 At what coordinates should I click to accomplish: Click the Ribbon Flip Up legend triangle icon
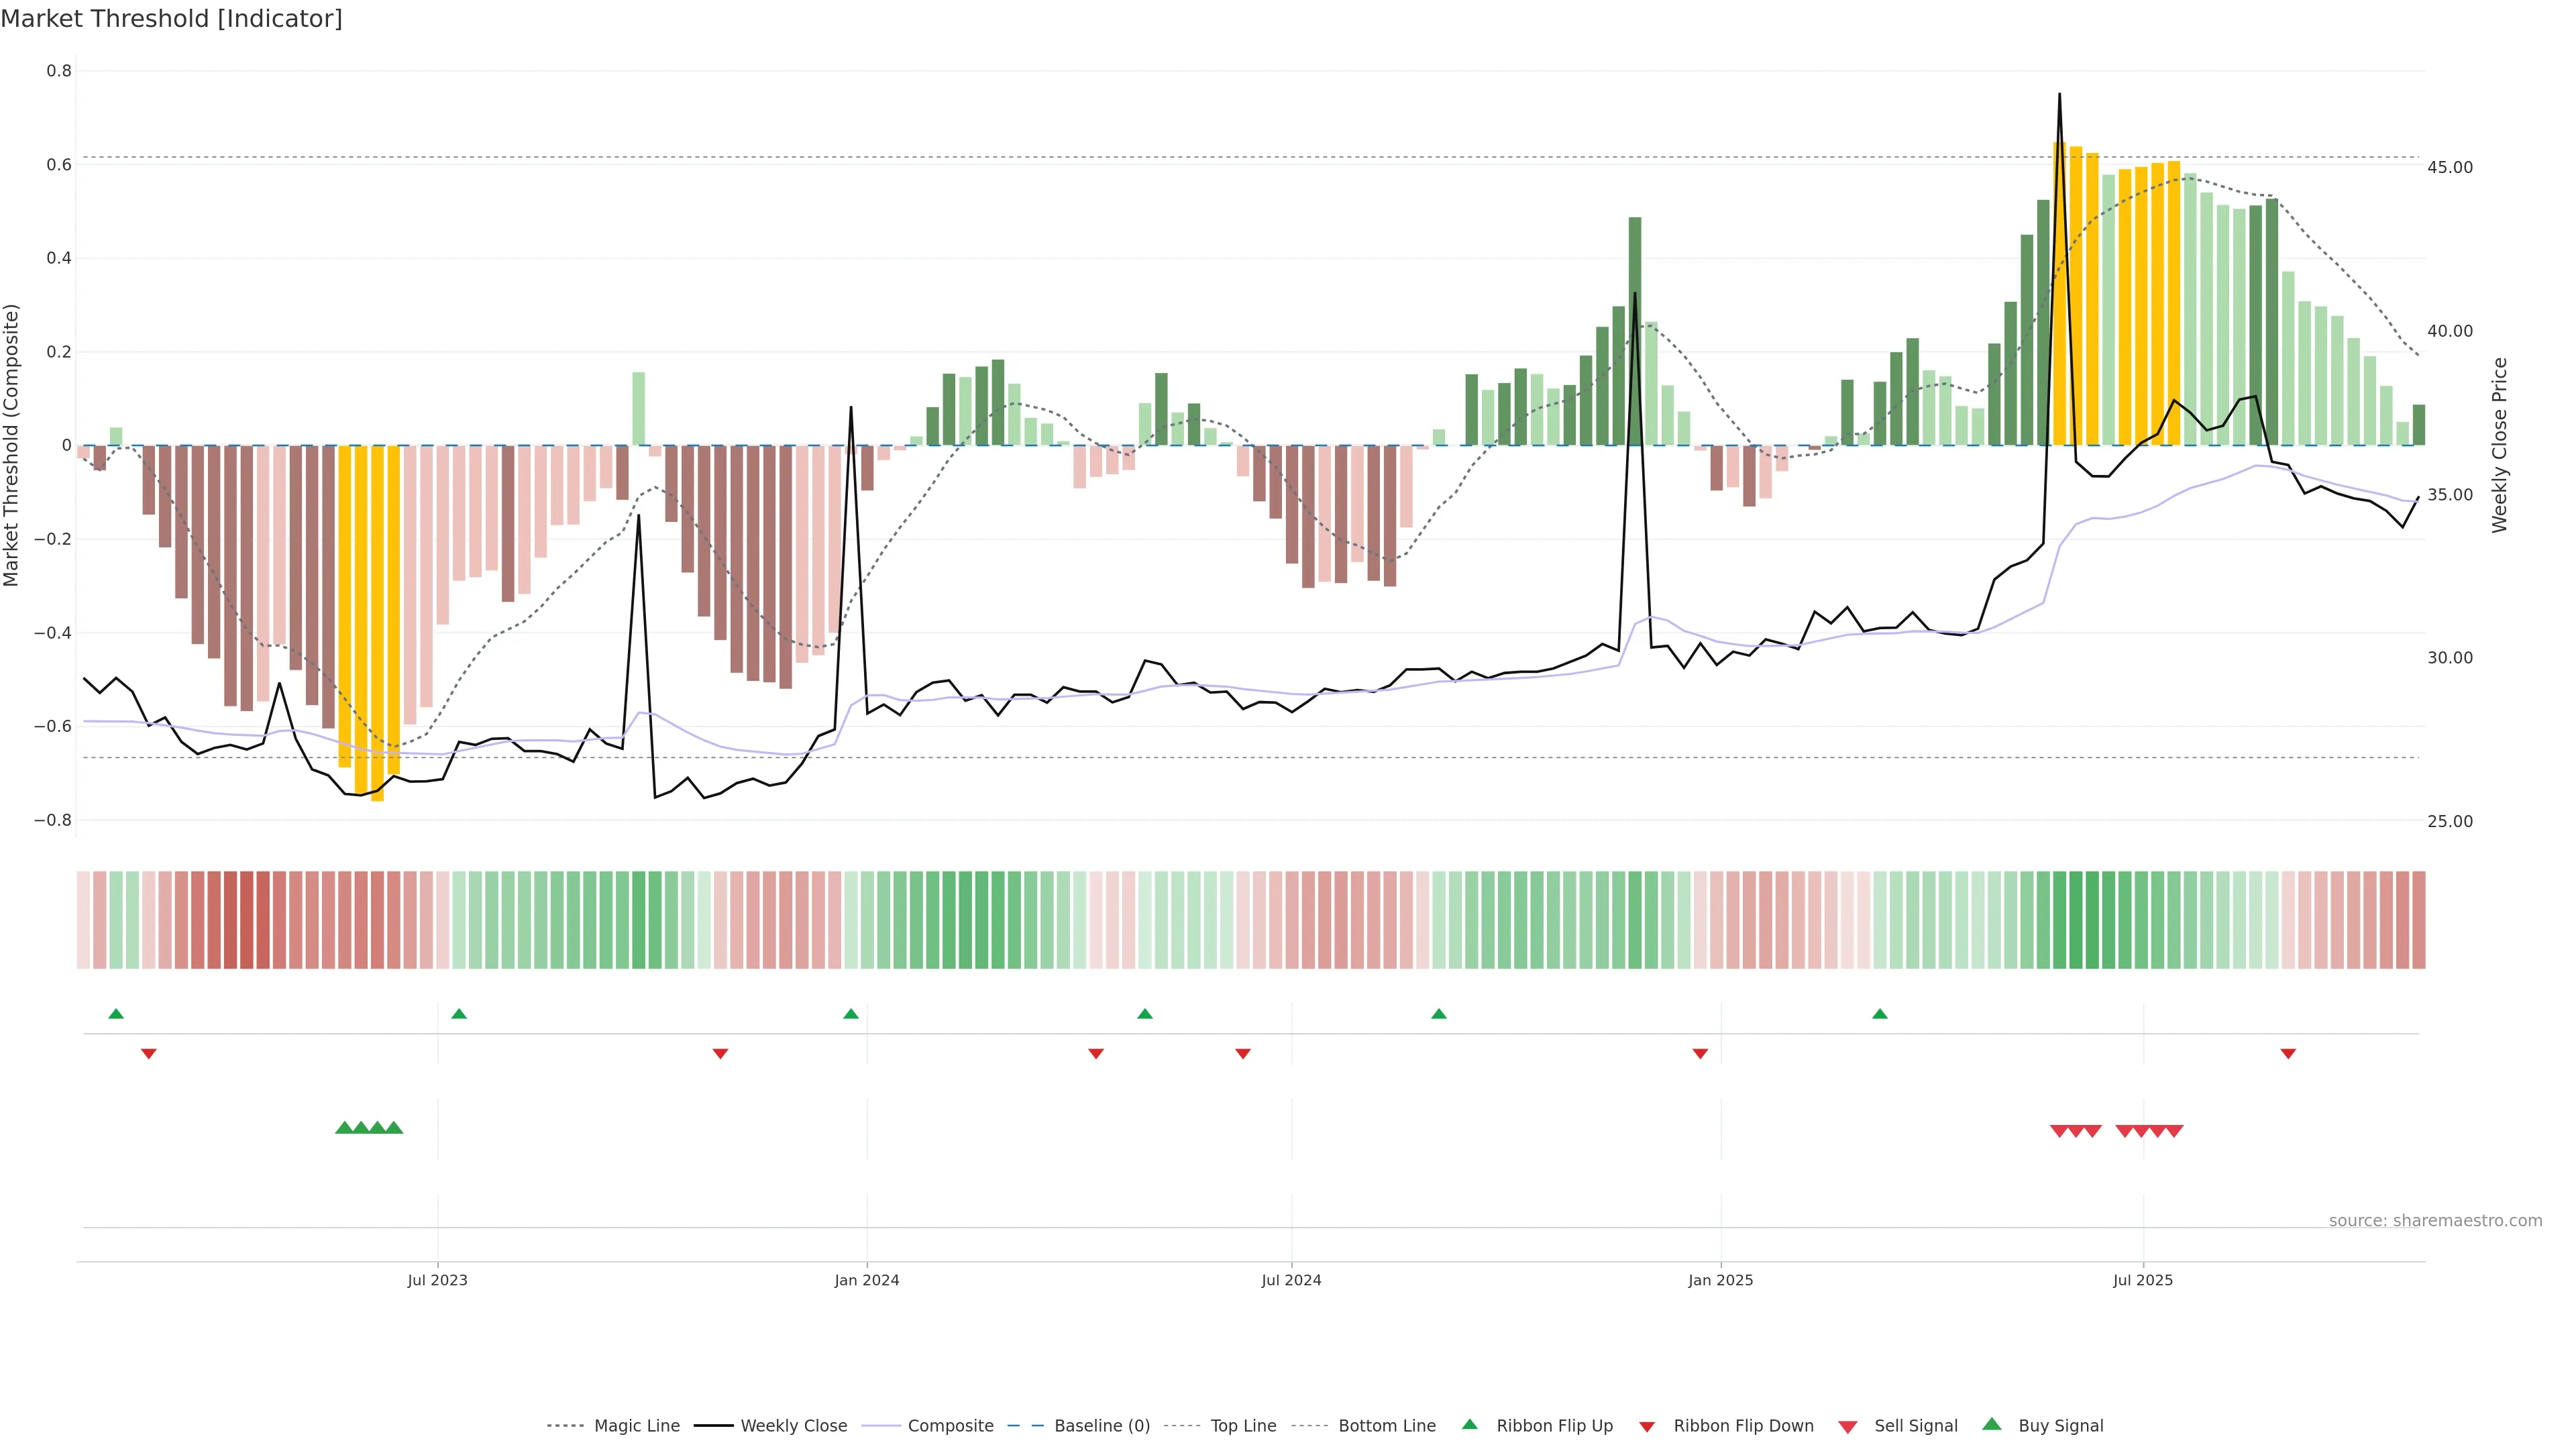point(1469,1424)
